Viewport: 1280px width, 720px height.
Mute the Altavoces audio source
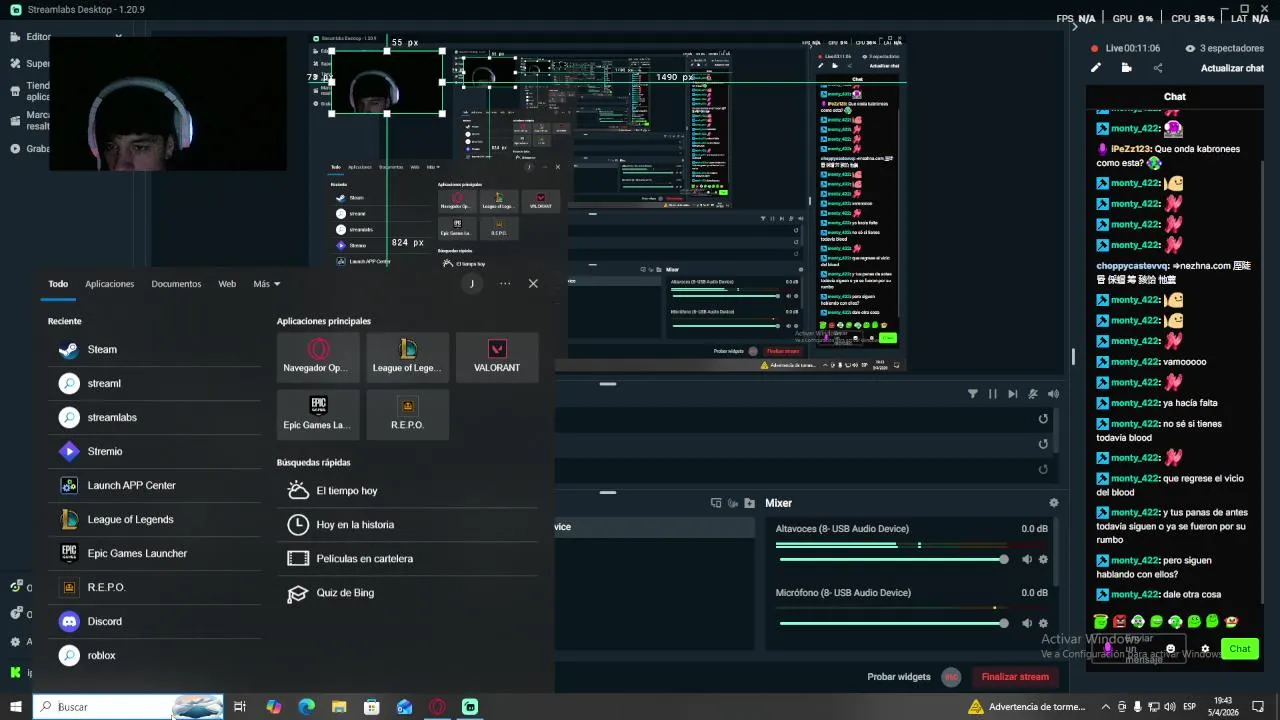pyautogui.click(x=1026, y=560)
